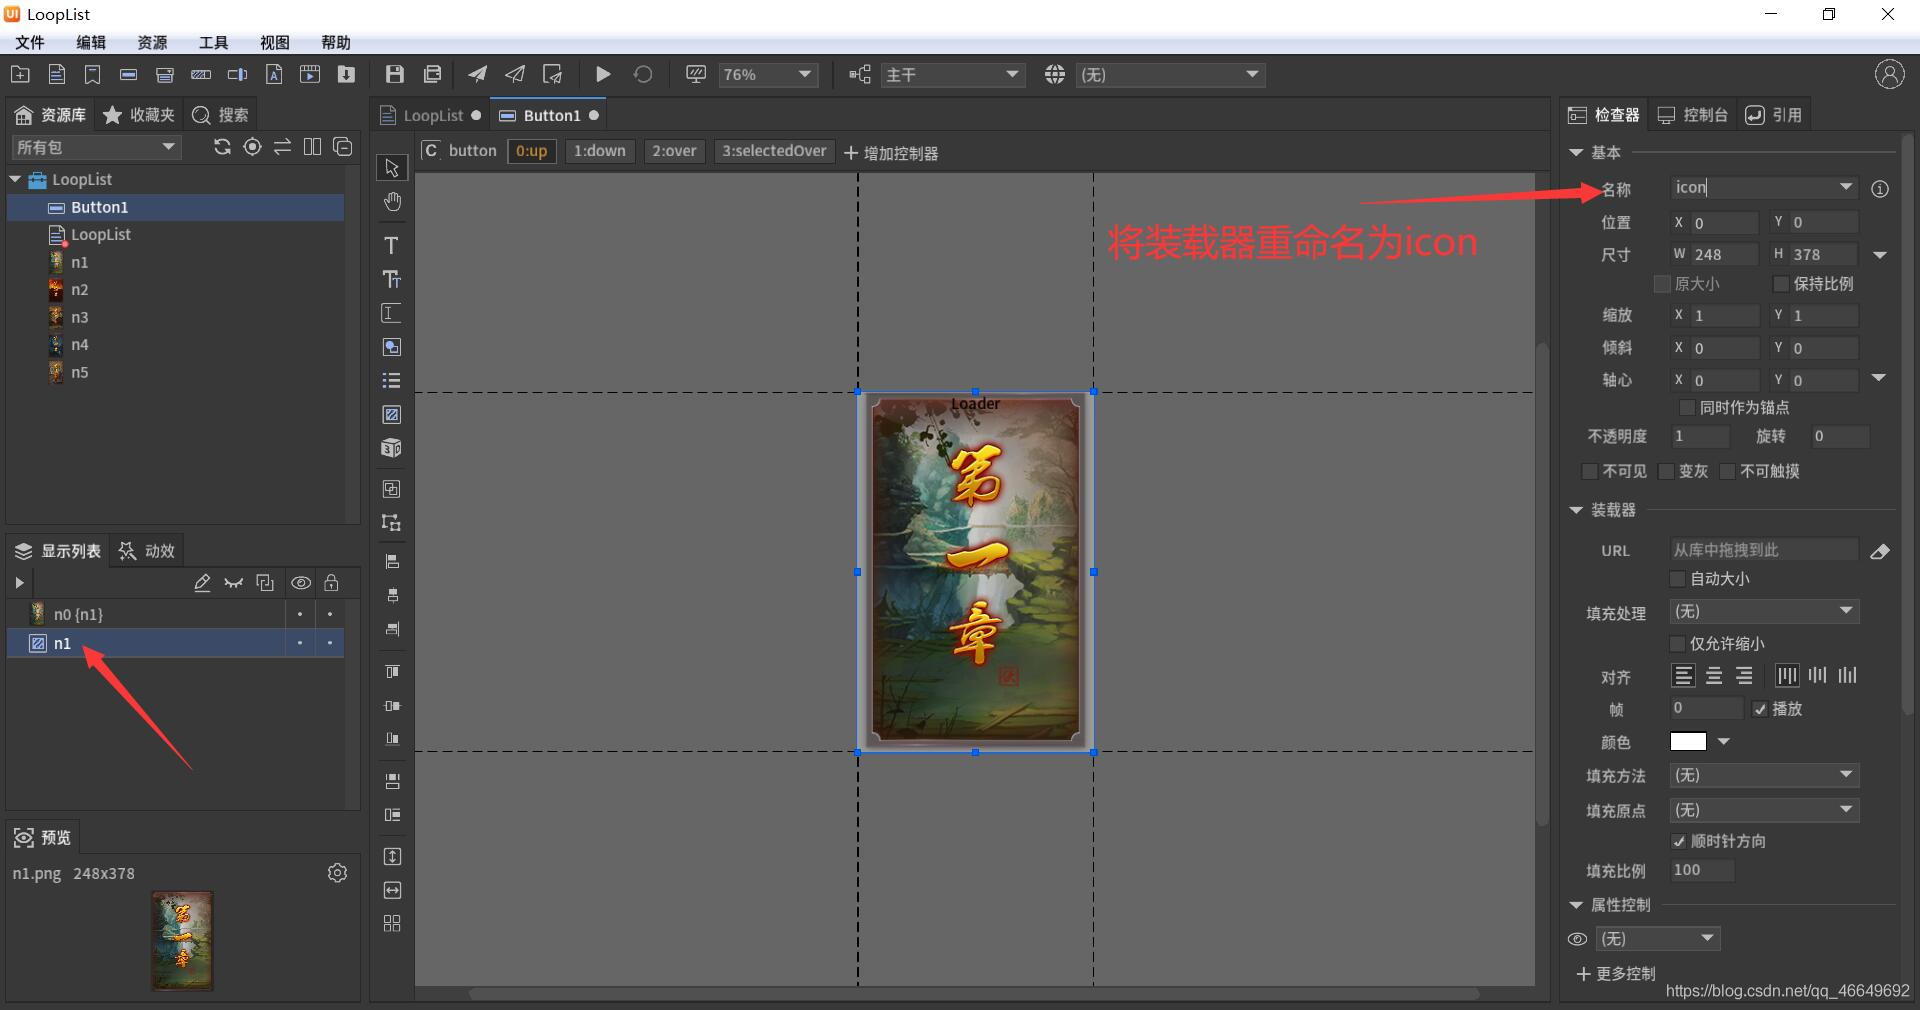Choose the hand pan tool

click(392, 202)
